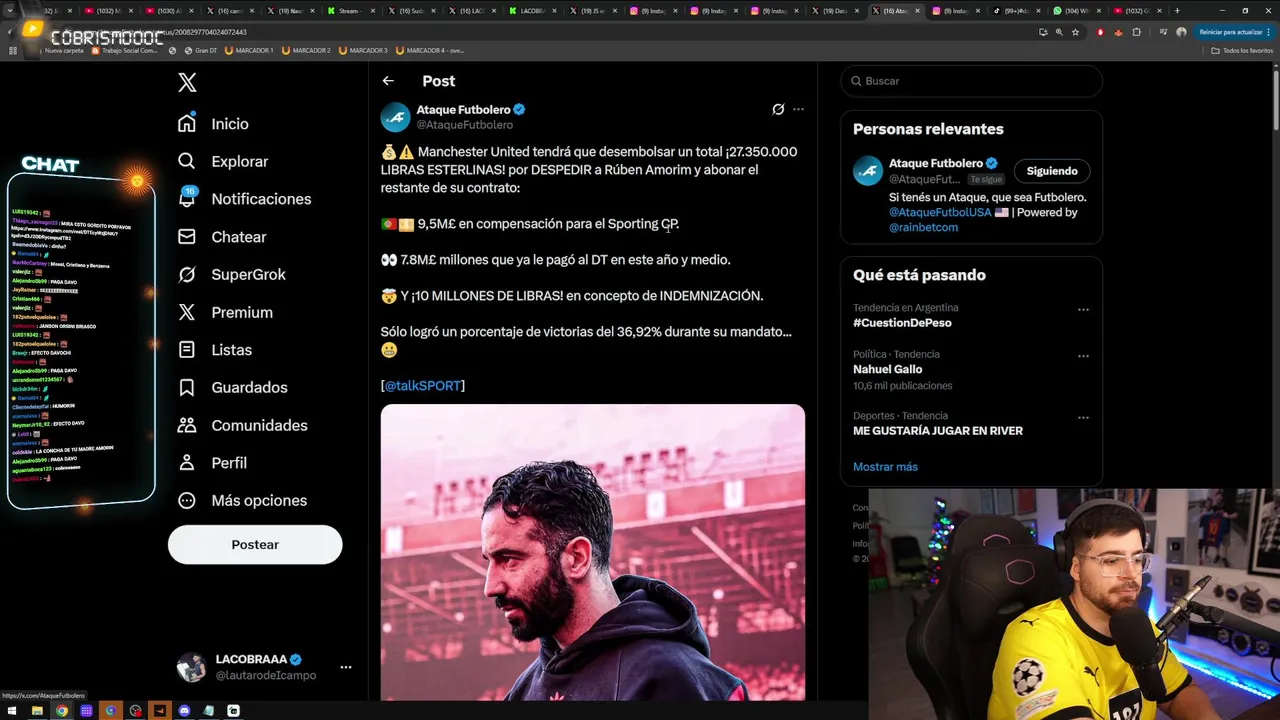Open Ataque Futbolero profile avatar in post

(x=395, y=117)
